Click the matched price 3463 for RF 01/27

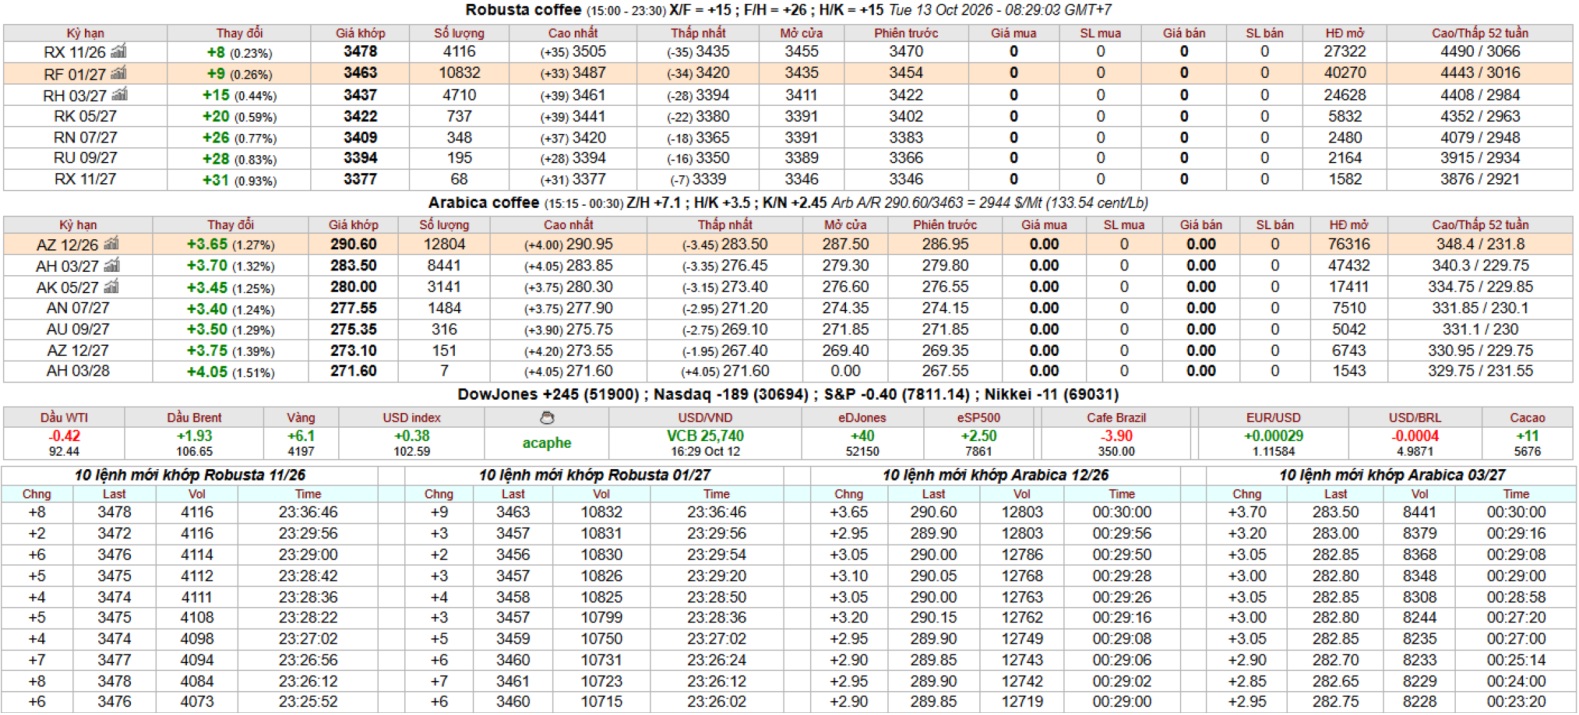pos(360,73)
